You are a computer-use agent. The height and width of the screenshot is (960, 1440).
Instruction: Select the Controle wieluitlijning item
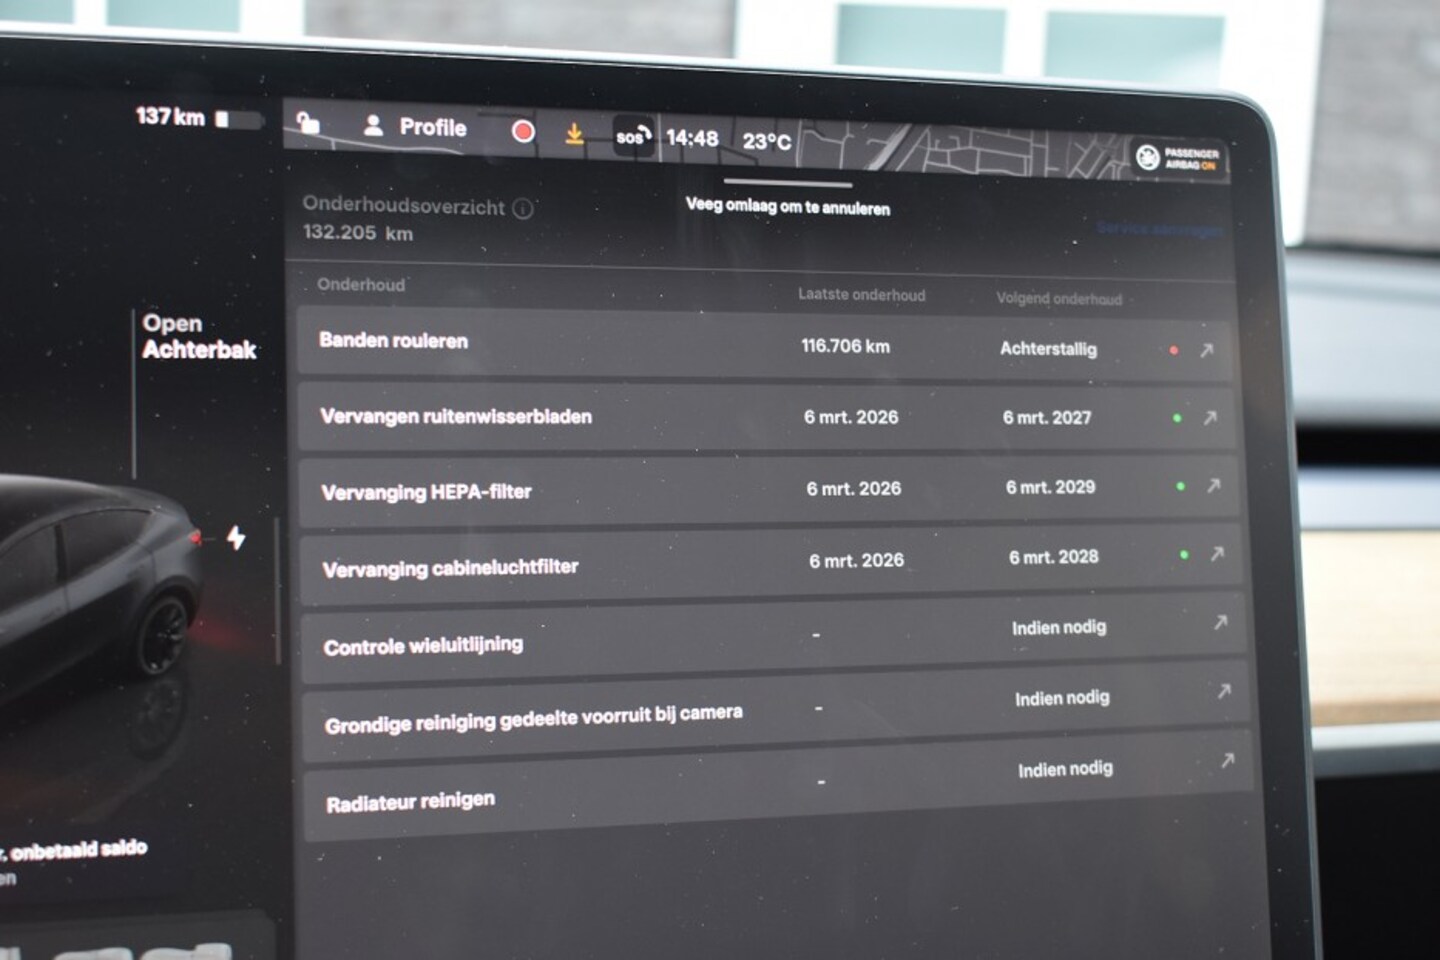773,637
